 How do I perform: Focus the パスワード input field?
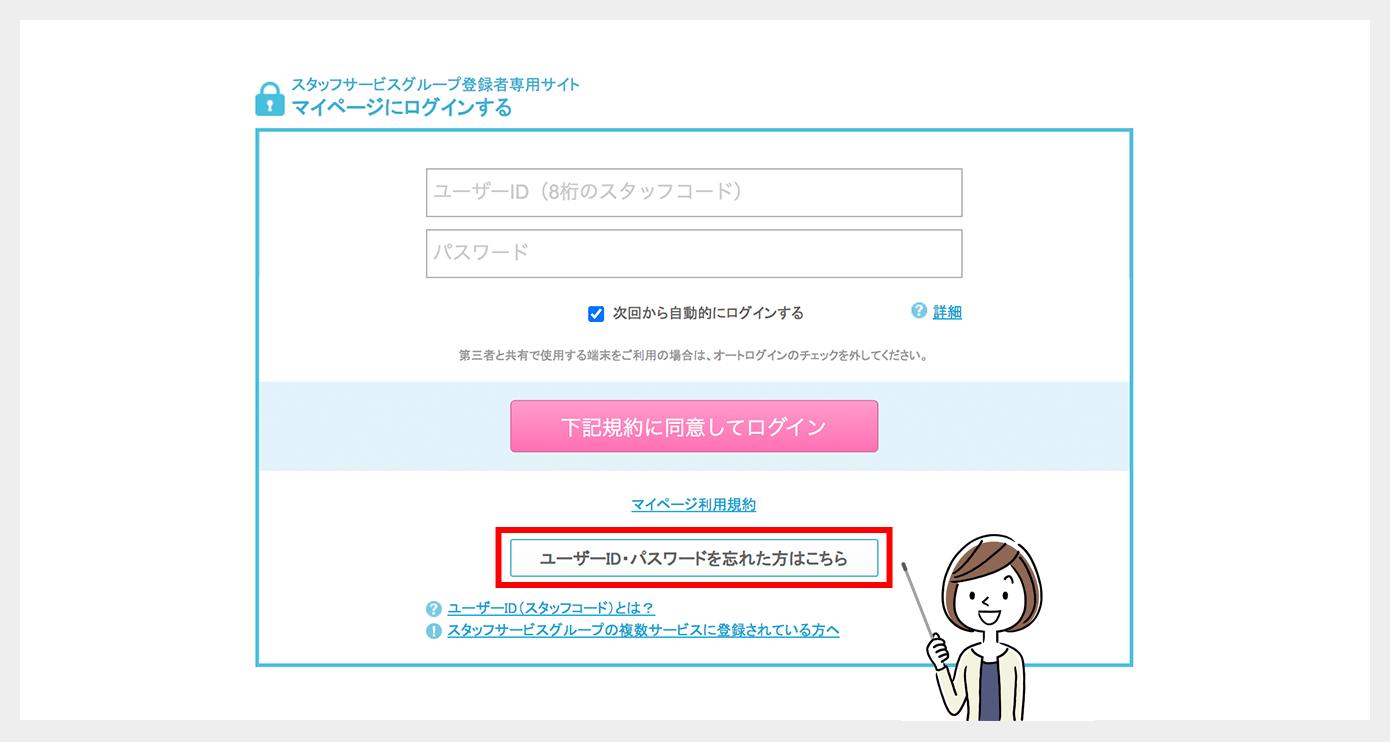pyautogui.click(x=694, y=254)
